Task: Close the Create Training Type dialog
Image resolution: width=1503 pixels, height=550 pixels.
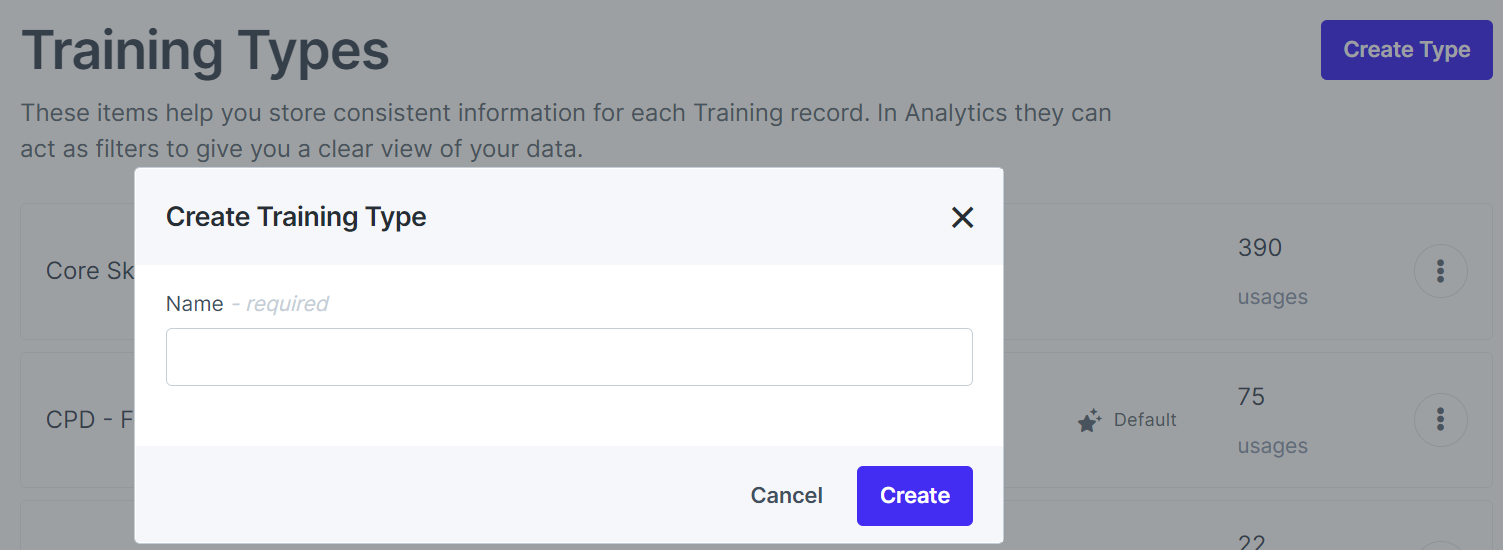Action: (962, 217)
